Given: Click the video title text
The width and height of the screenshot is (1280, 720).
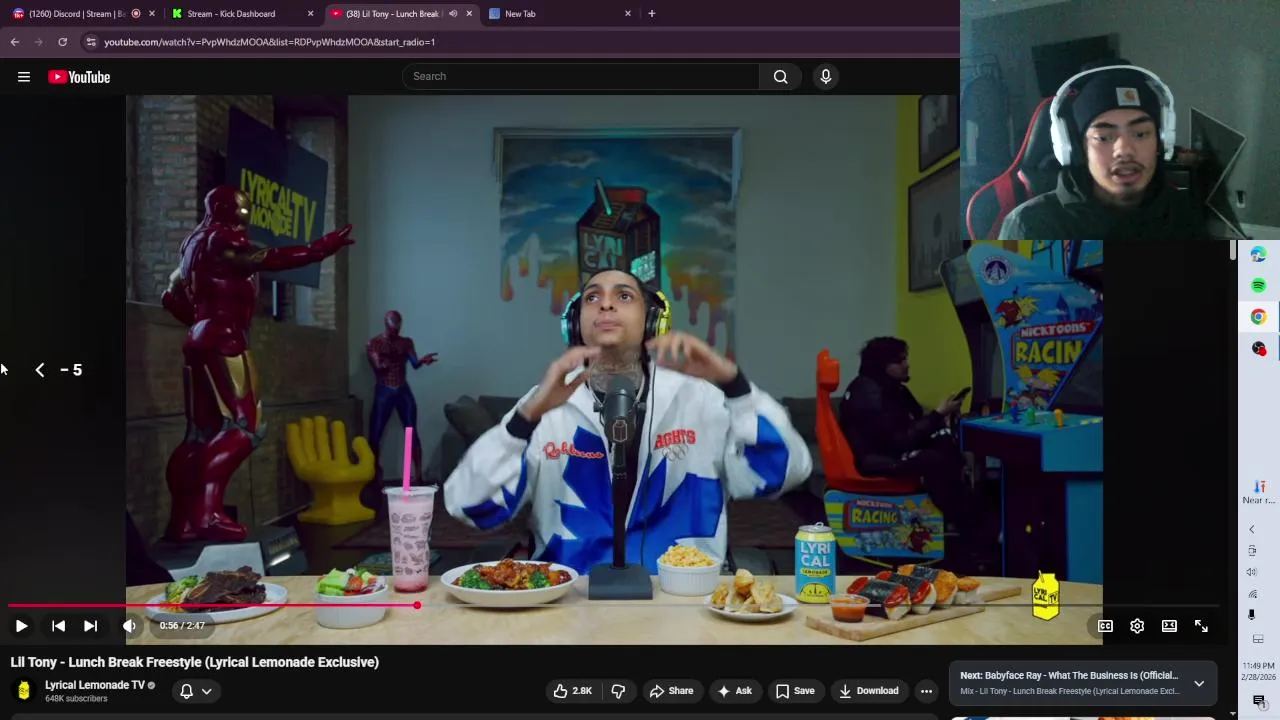Looking at the screenshot, I should click(195, 662).
